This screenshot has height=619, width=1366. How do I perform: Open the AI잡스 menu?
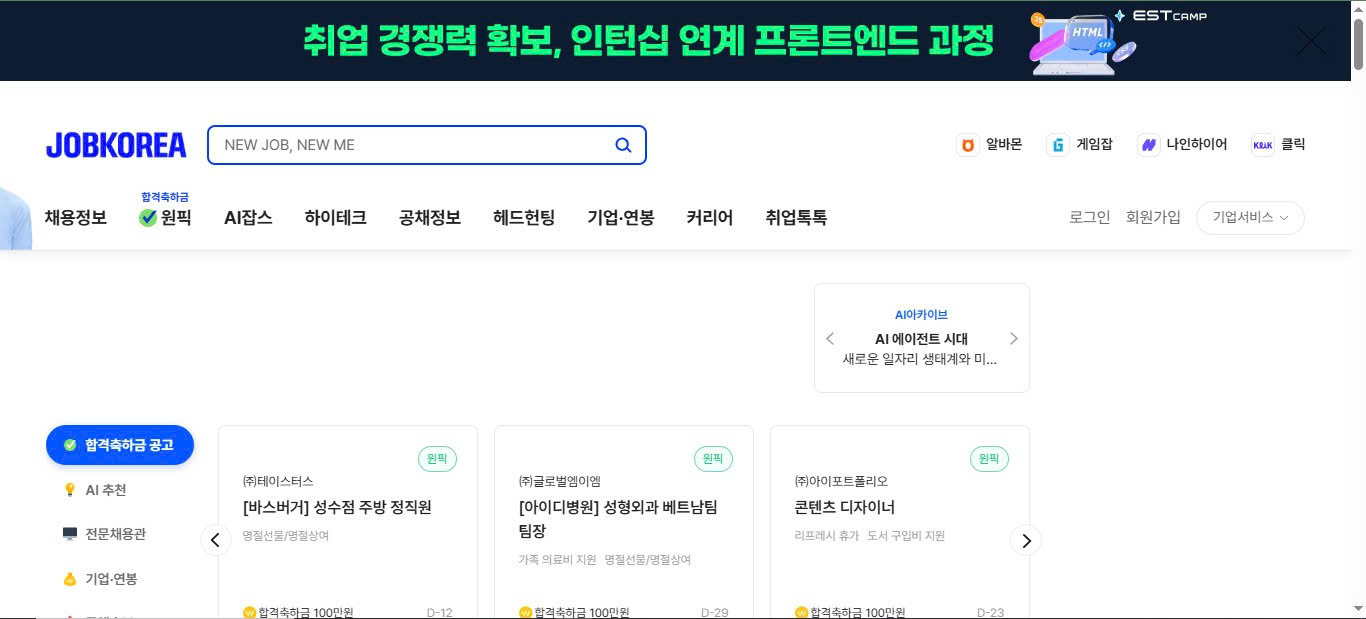tap(248, 217)
